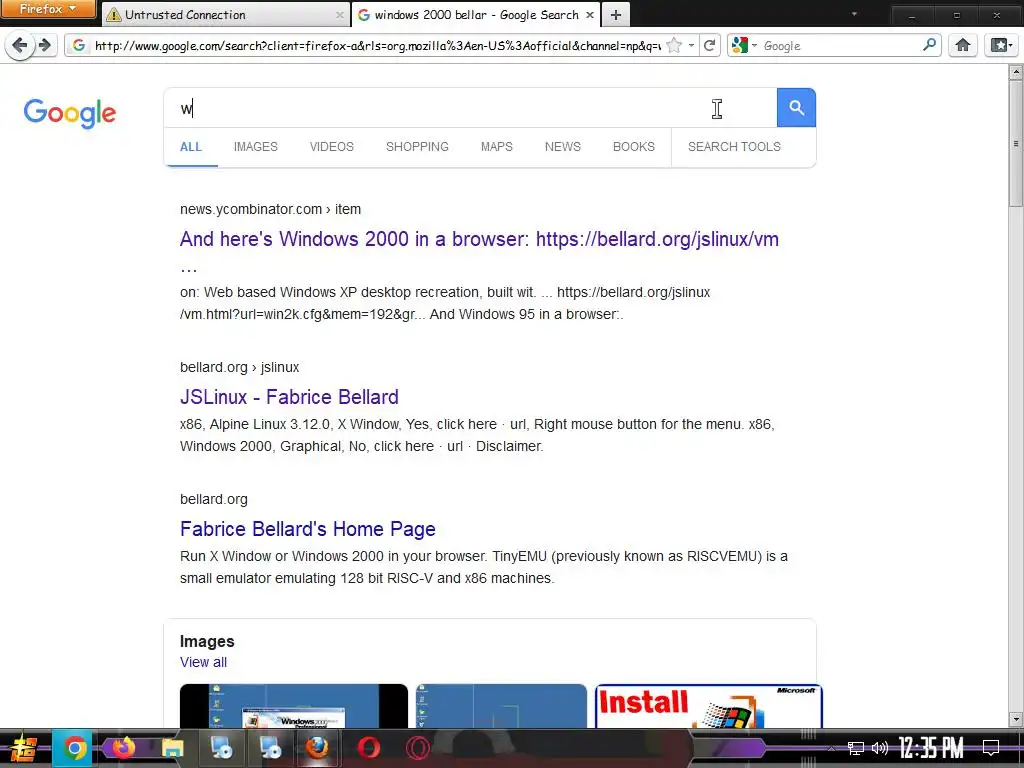Open the outlined Opera taskbar icon
The height and width of the screenshot is (768, 1024).
point(417,748)
